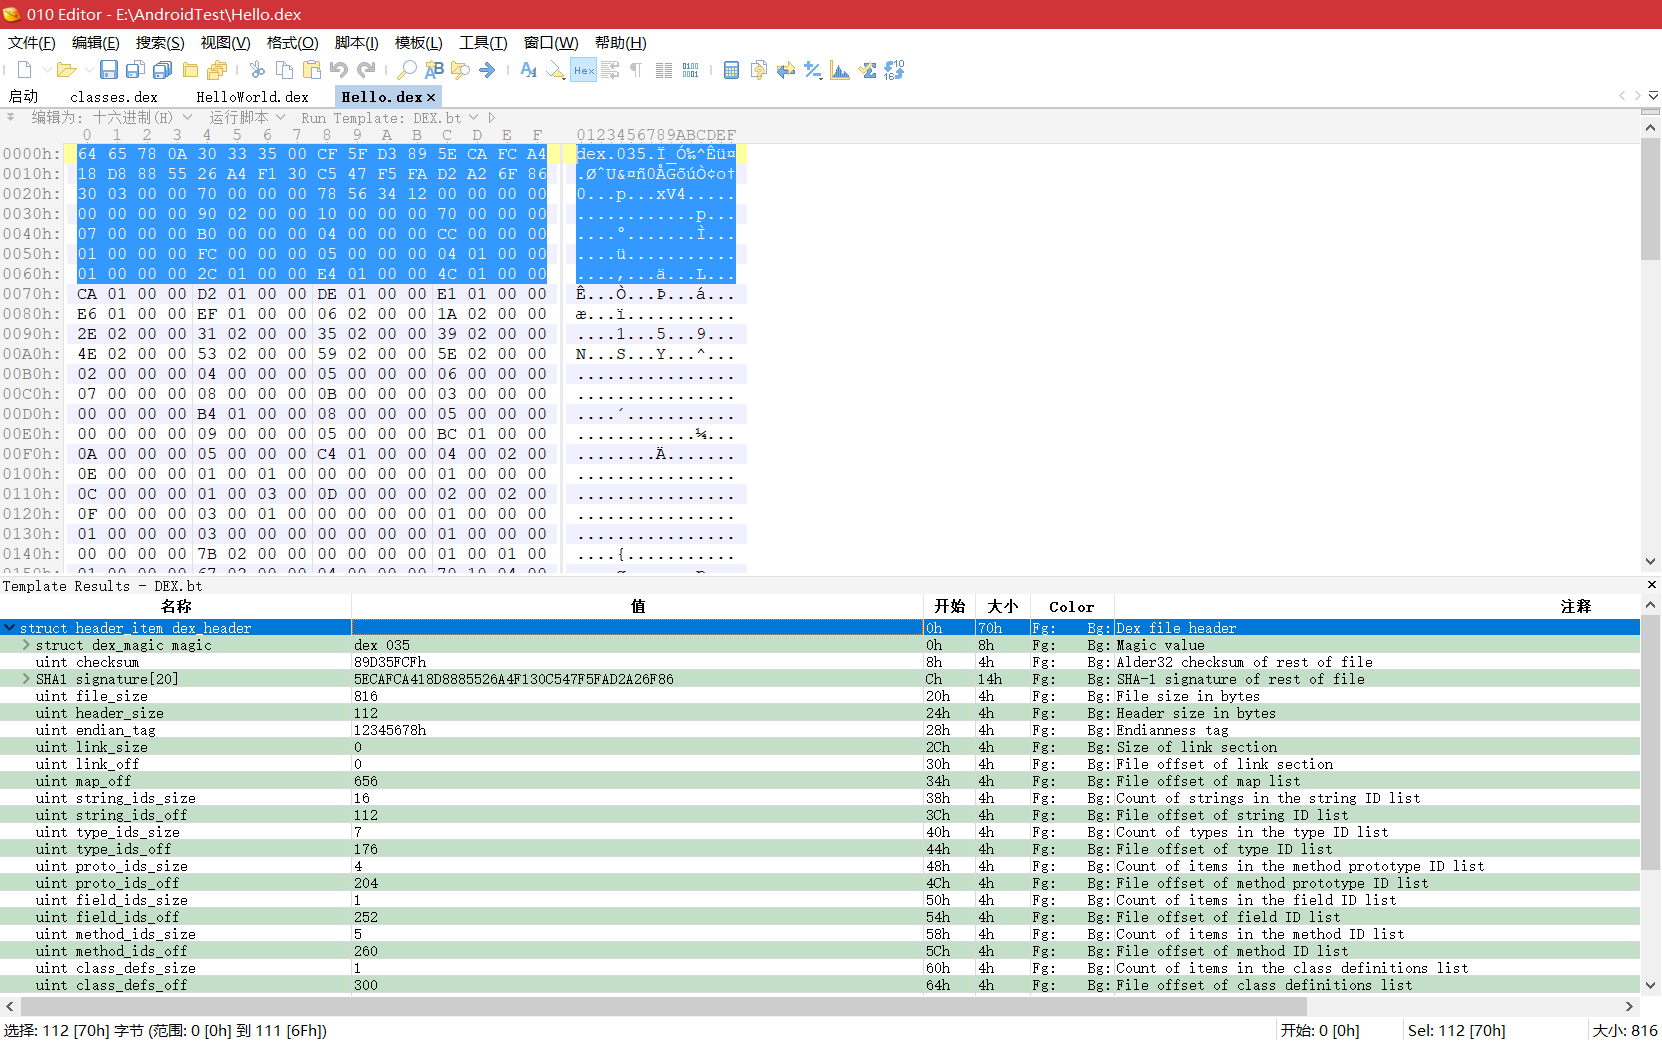The height and width of the screenshot is (1042, 1662).
Task: Click the 开始 column header
Action: coord(949,606)
